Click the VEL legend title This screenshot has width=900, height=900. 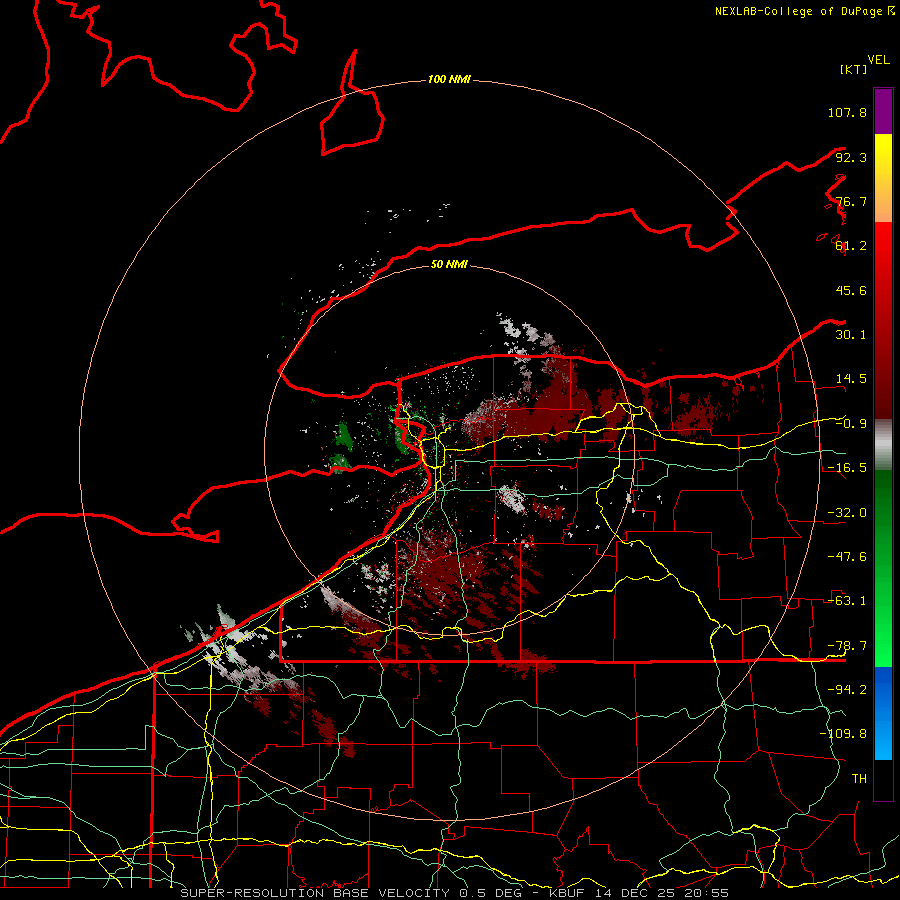pyautogui.click(x=878, y=60)
